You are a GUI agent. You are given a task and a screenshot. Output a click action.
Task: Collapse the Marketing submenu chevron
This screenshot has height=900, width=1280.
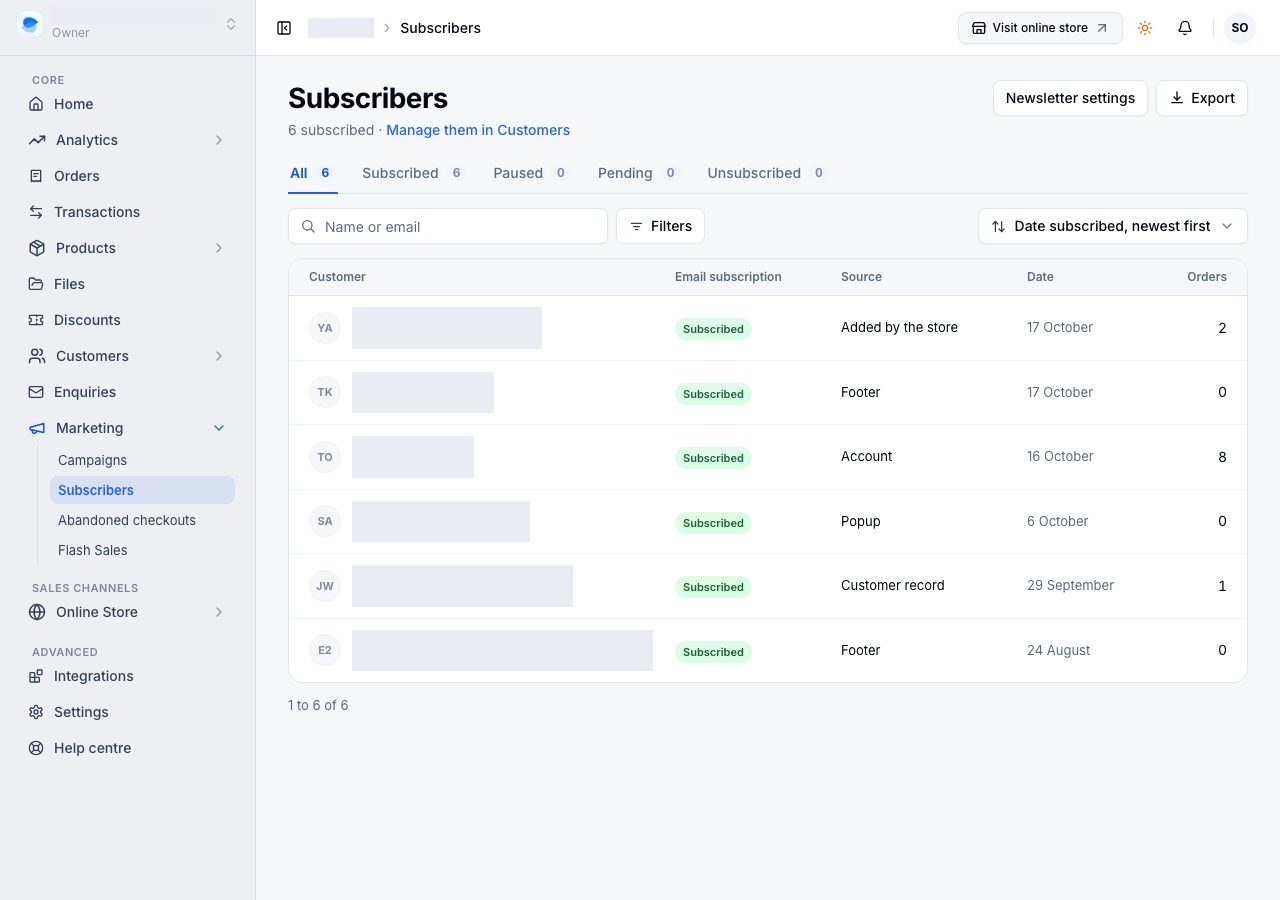[x=219, y=428]
